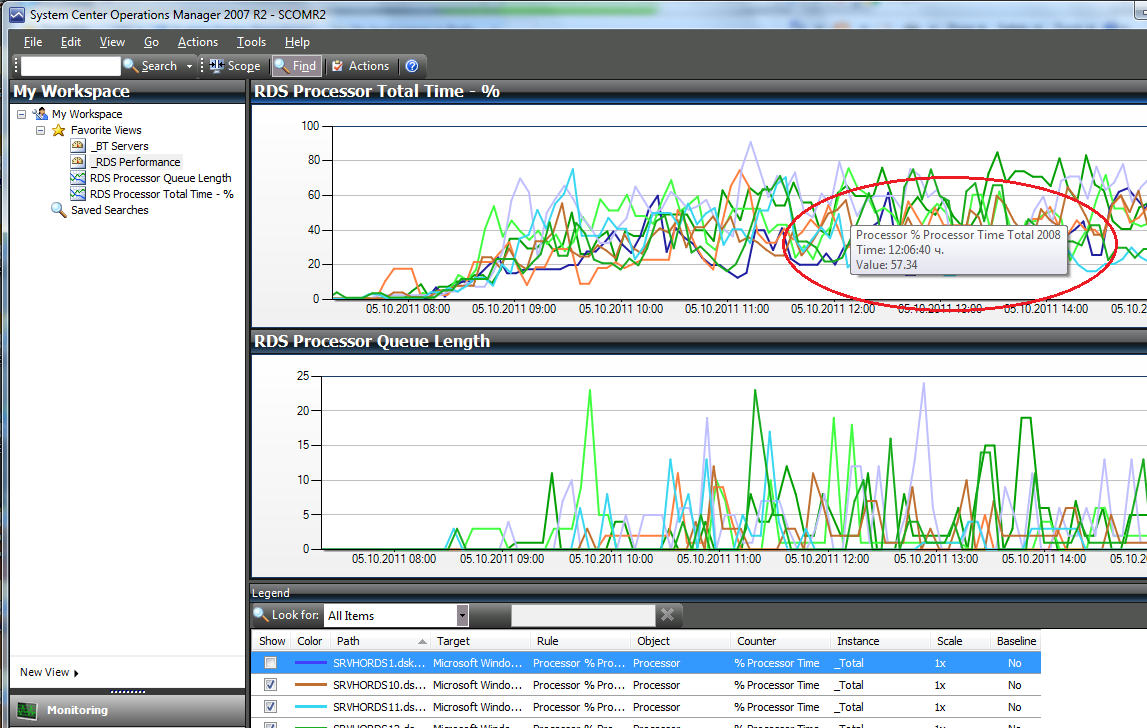Viewport: 1147px width, 728px height.
Task: Sort legend by the Rule column header
Action: (x=580, y=641)
